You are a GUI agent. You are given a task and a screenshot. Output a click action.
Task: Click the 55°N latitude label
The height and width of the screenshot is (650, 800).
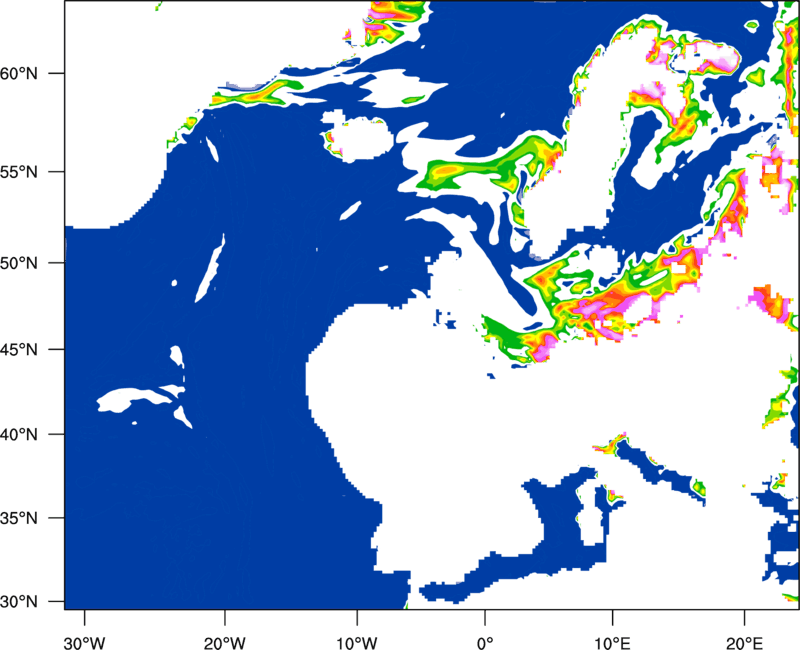19,171
